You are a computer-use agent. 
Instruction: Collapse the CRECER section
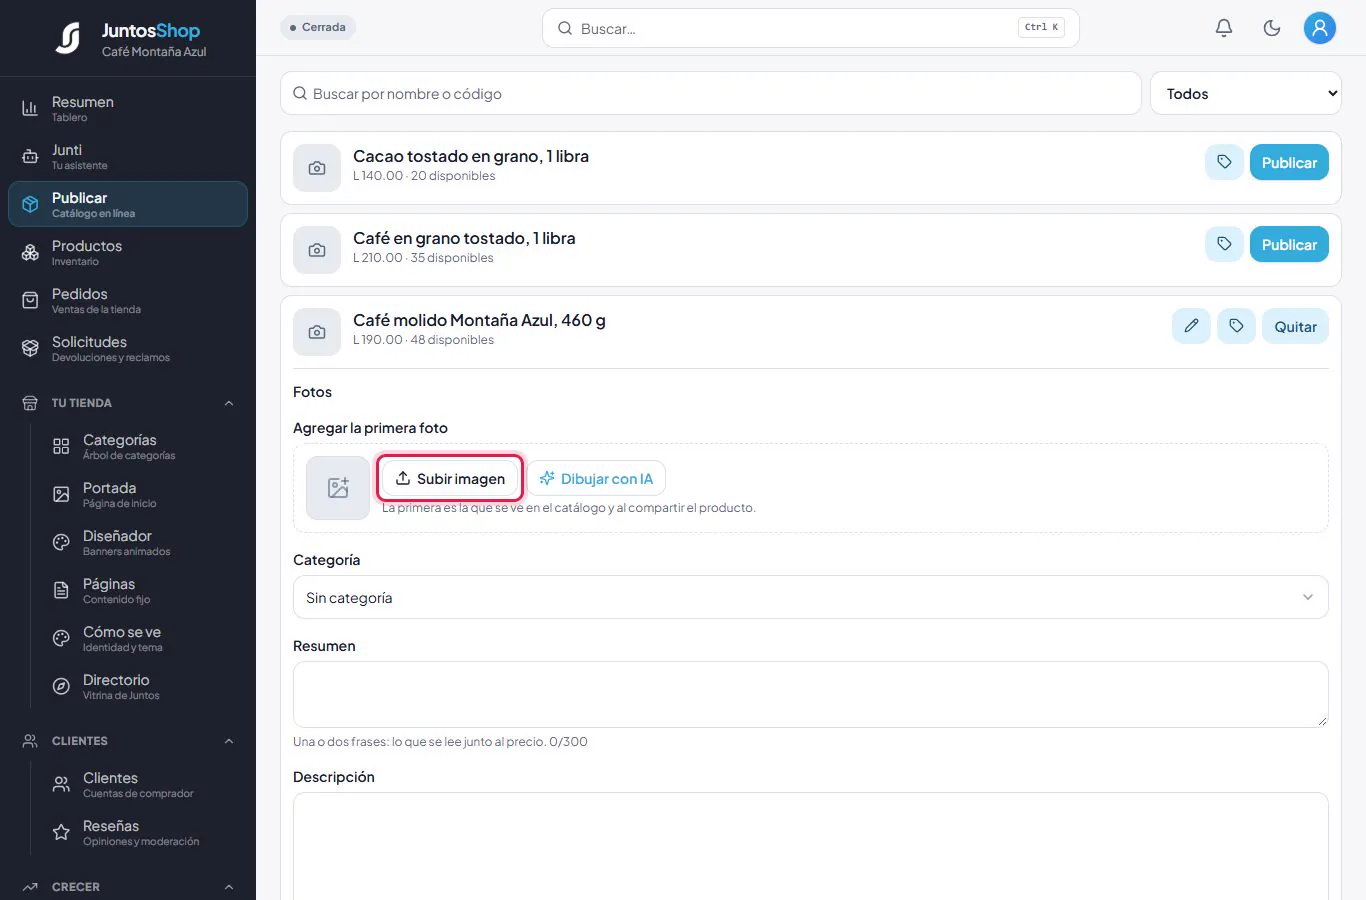click(x=128, y=887)
